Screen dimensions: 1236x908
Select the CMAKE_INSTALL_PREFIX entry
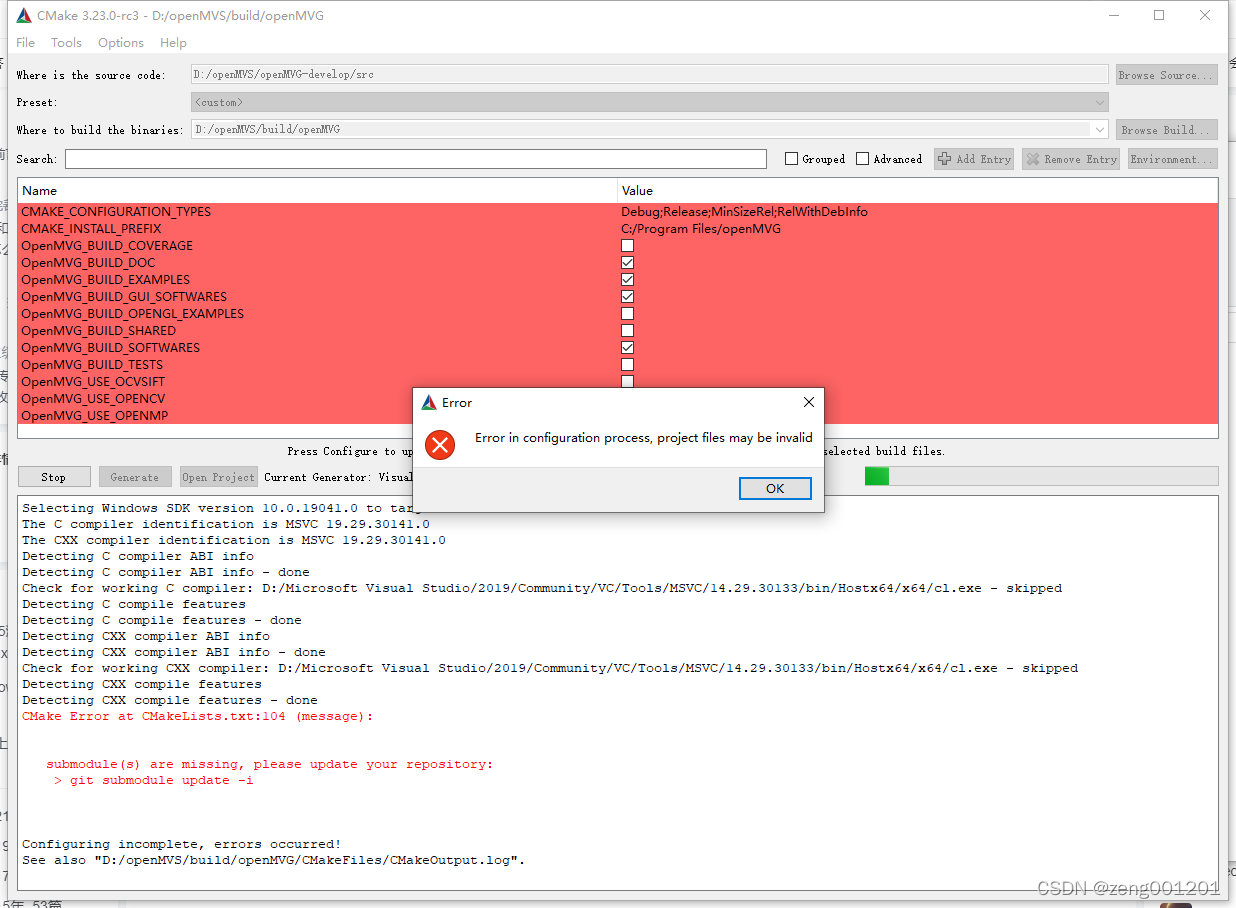(91, 229)
